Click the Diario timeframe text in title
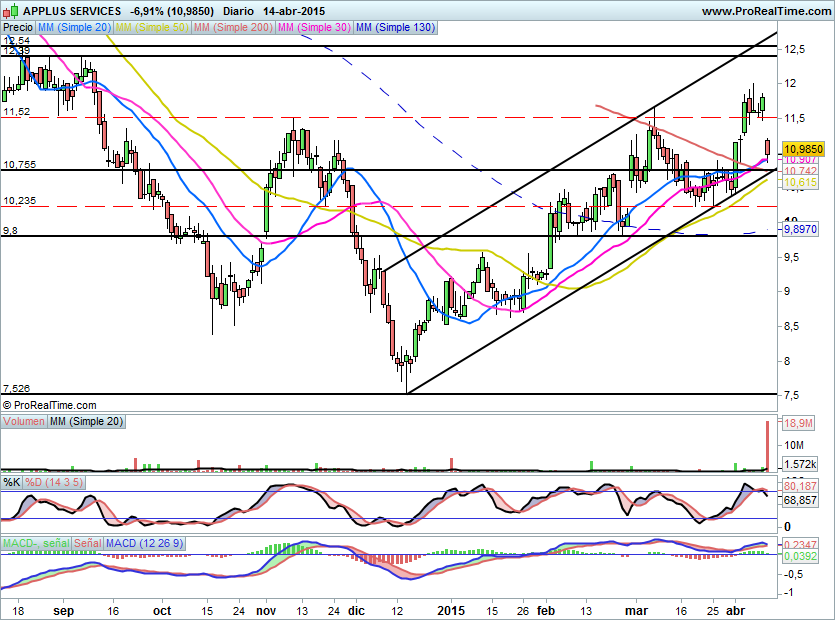 pos(238,11)
